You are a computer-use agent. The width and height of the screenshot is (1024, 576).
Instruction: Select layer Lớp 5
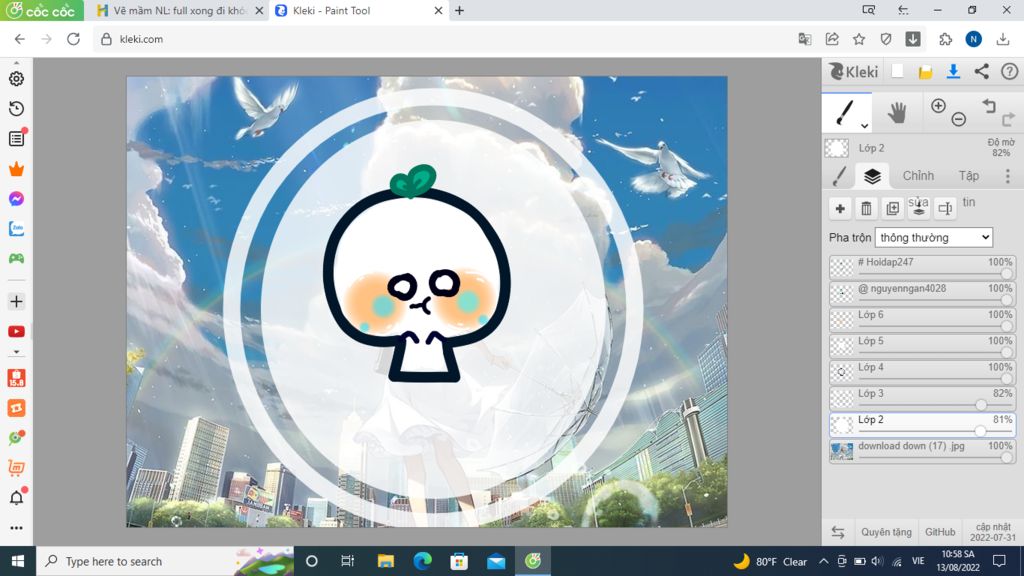(x=922, y=345)
